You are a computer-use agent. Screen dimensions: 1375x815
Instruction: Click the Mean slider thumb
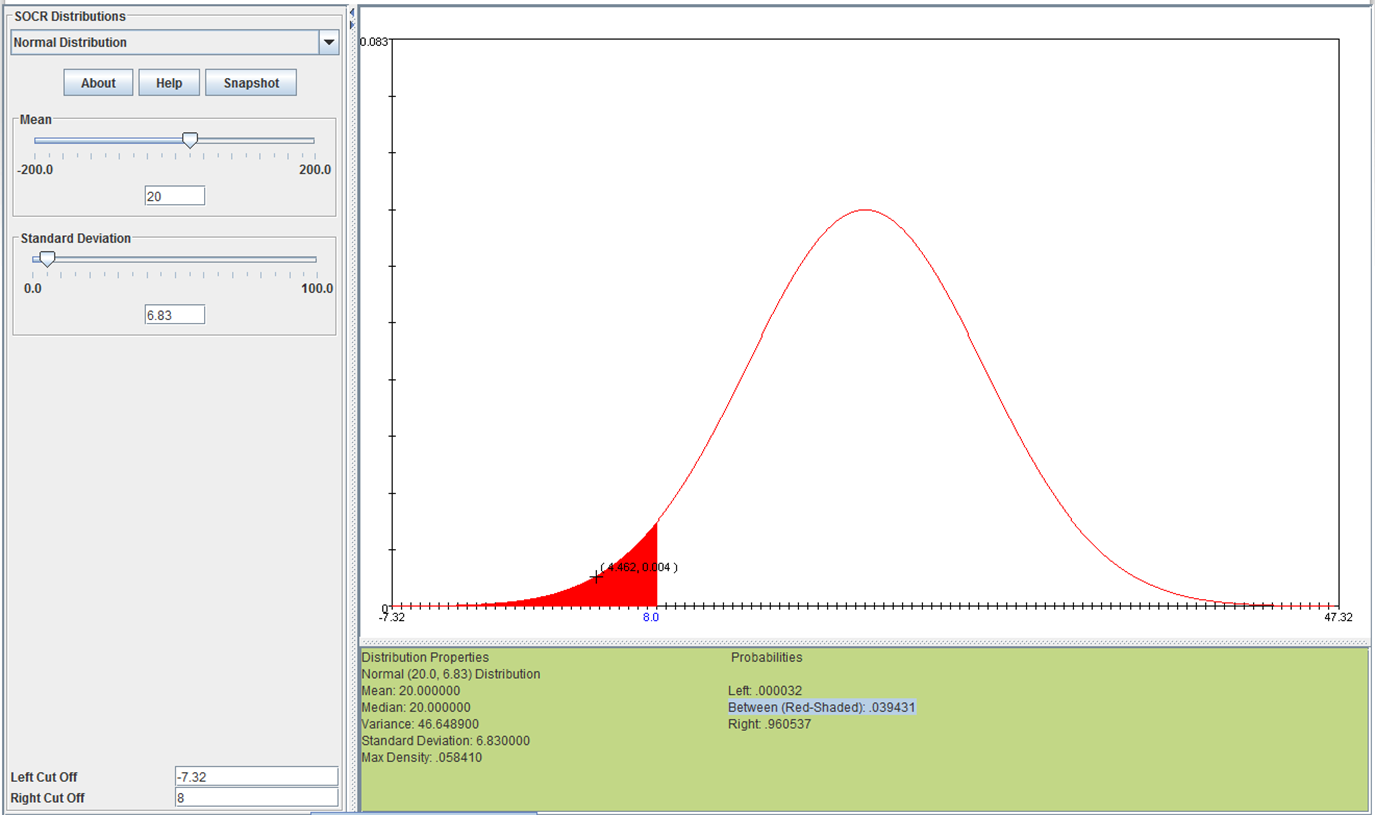[189, 141]
